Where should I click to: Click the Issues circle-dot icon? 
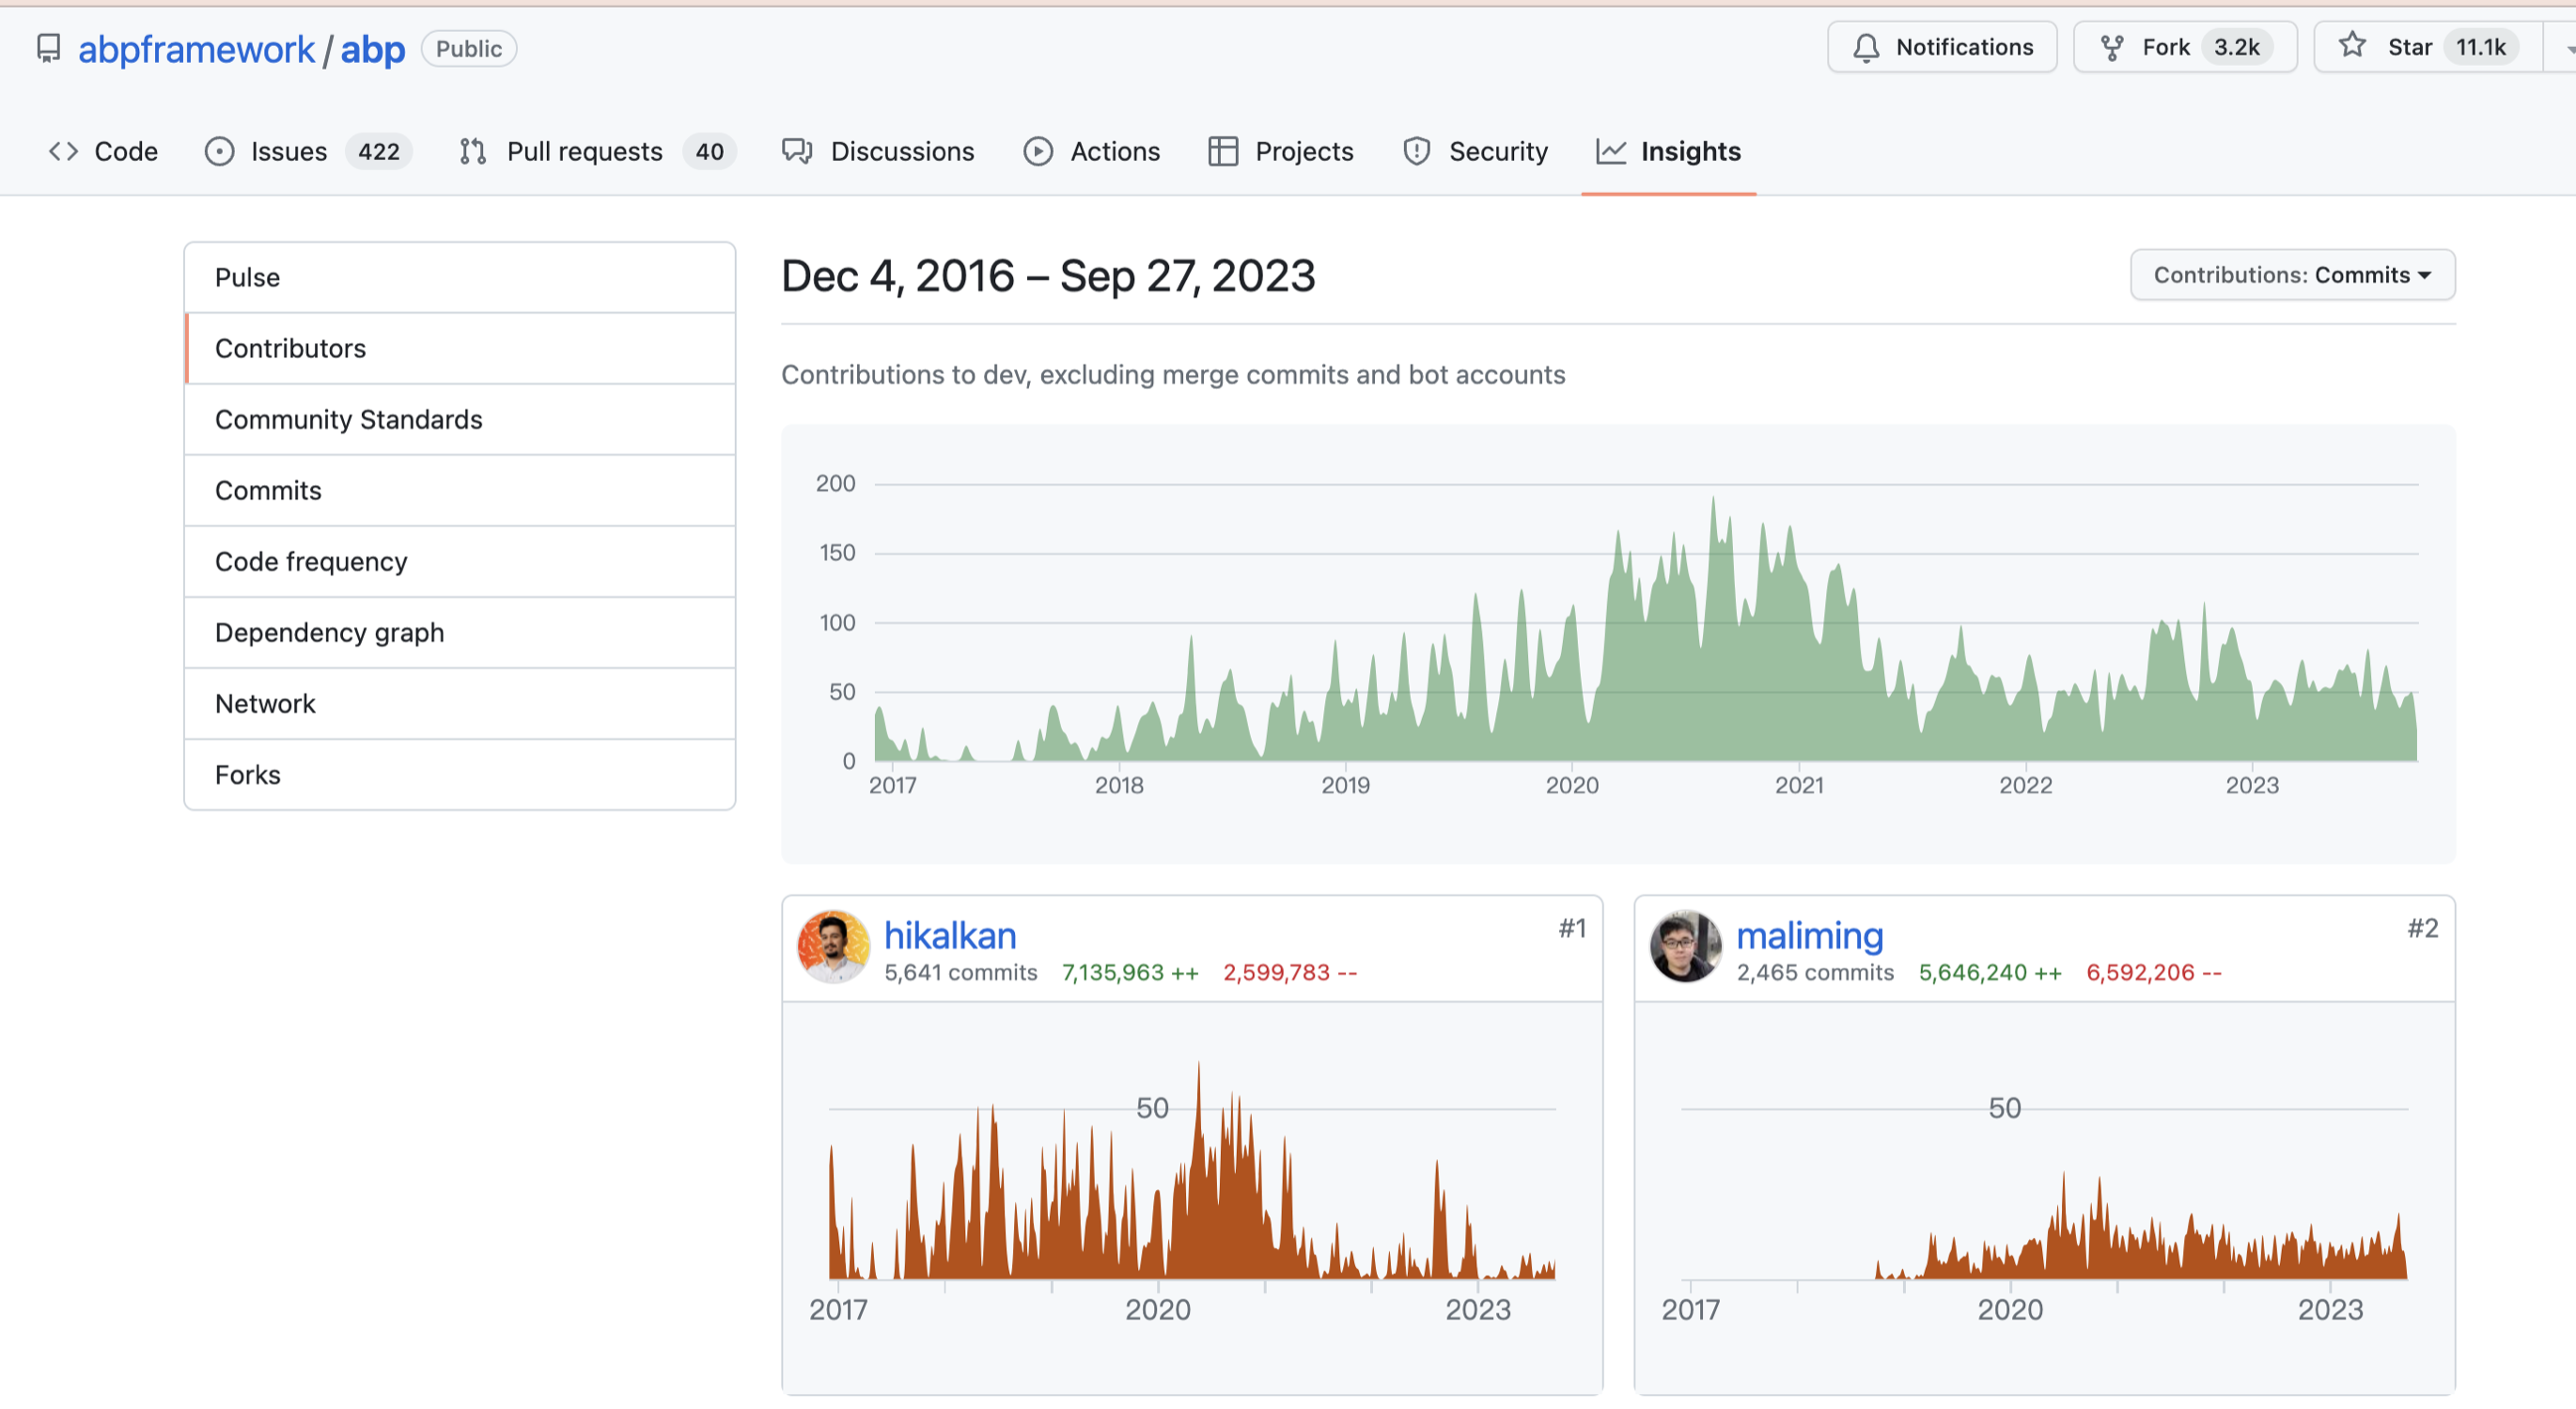219,151
